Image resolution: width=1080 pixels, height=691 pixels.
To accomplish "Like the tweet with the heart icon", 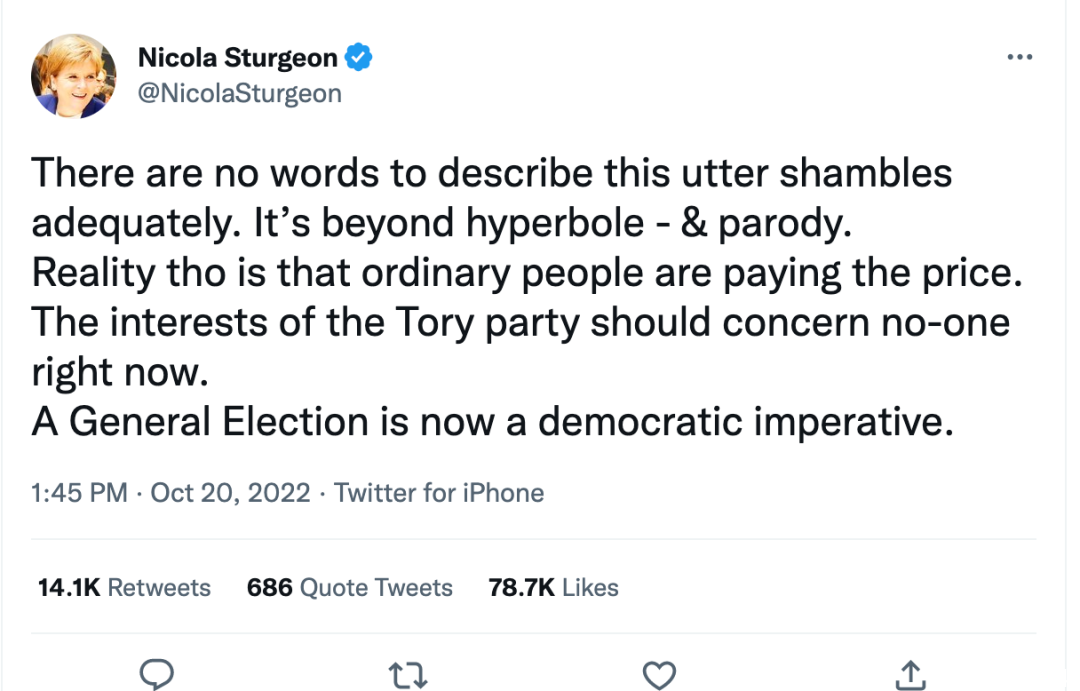I will [659, 674].
